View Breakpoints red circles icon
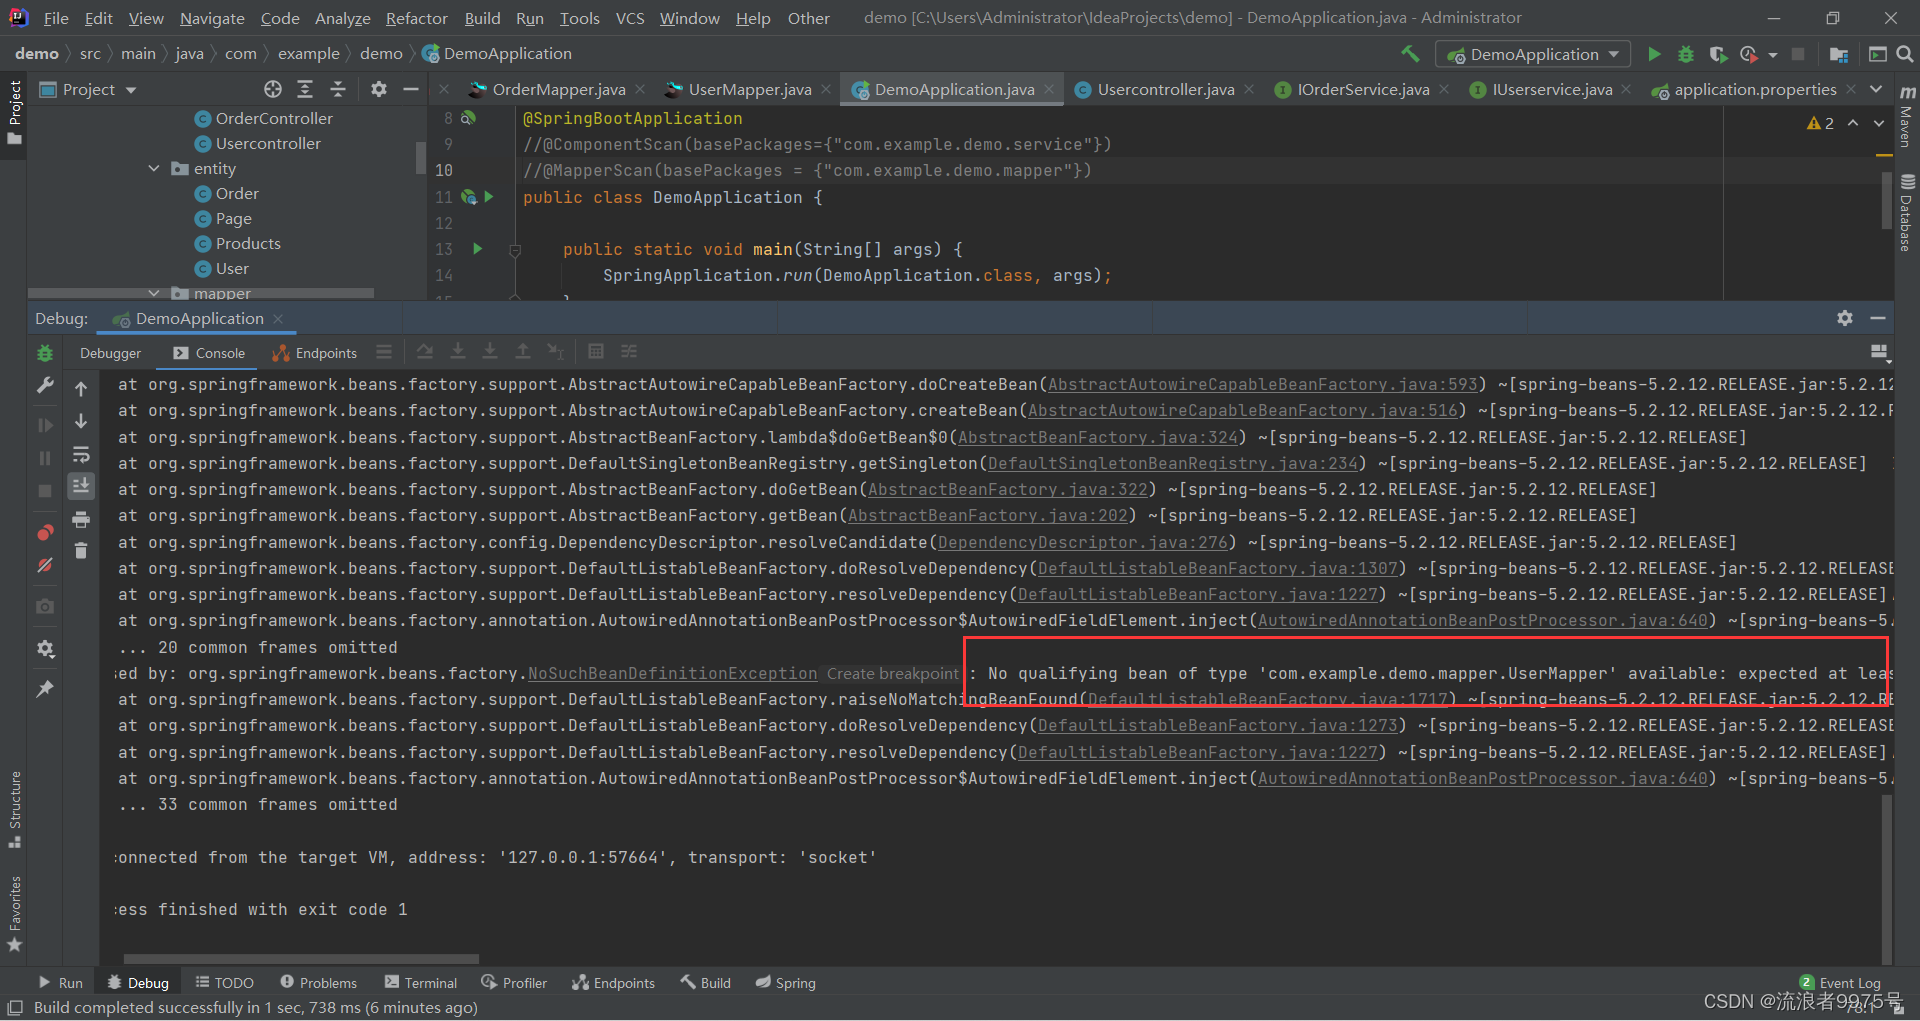1920x1021 pixels. click(x=45, y=532)
